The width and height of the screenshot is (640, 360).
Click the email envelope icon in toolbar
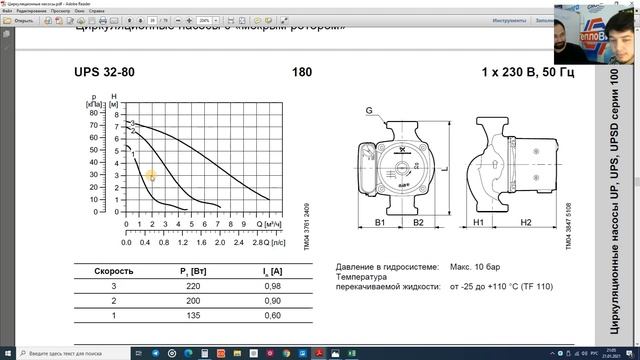(x=114, y=20)
